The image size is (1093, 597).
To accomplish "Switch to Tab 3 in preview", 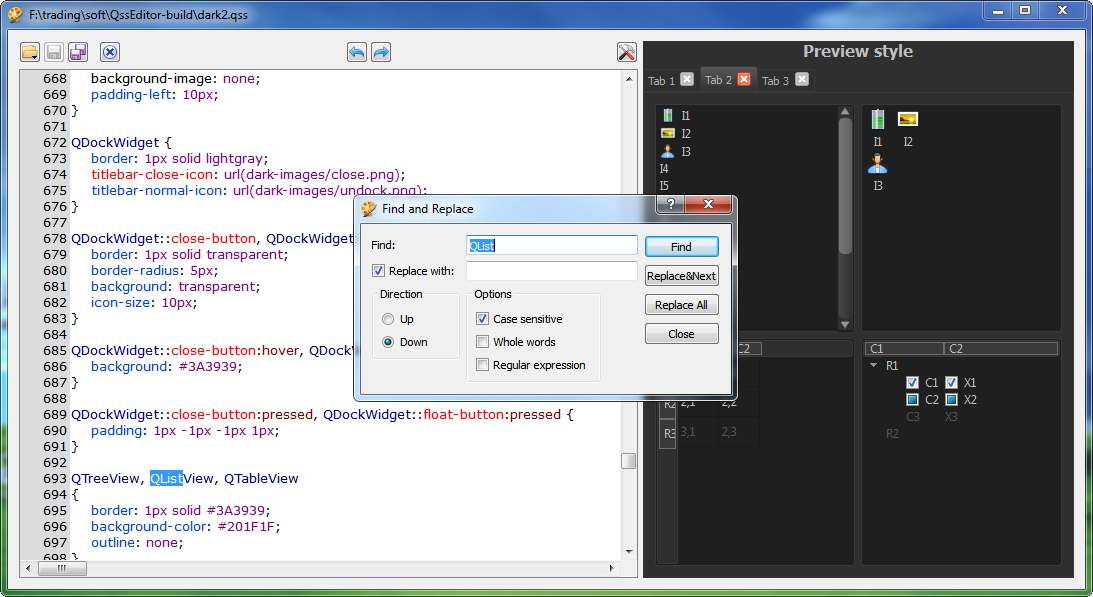I will (775, 80).
